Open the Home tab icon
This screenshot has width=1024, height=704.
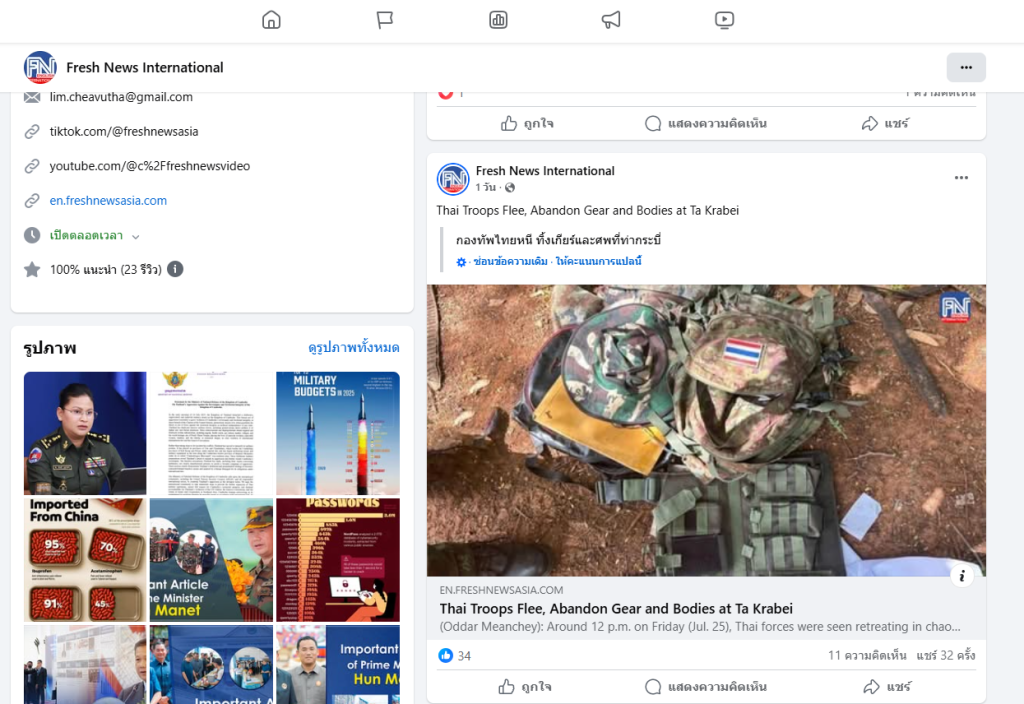[x=271, y=20]
